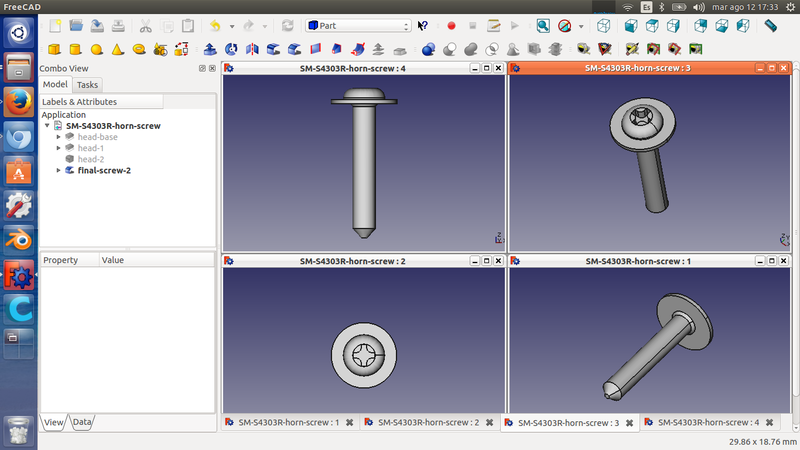Viewport: 800px width, 450px height.
Task: Start macro recording with red circle
Action: tap(451, 25)
